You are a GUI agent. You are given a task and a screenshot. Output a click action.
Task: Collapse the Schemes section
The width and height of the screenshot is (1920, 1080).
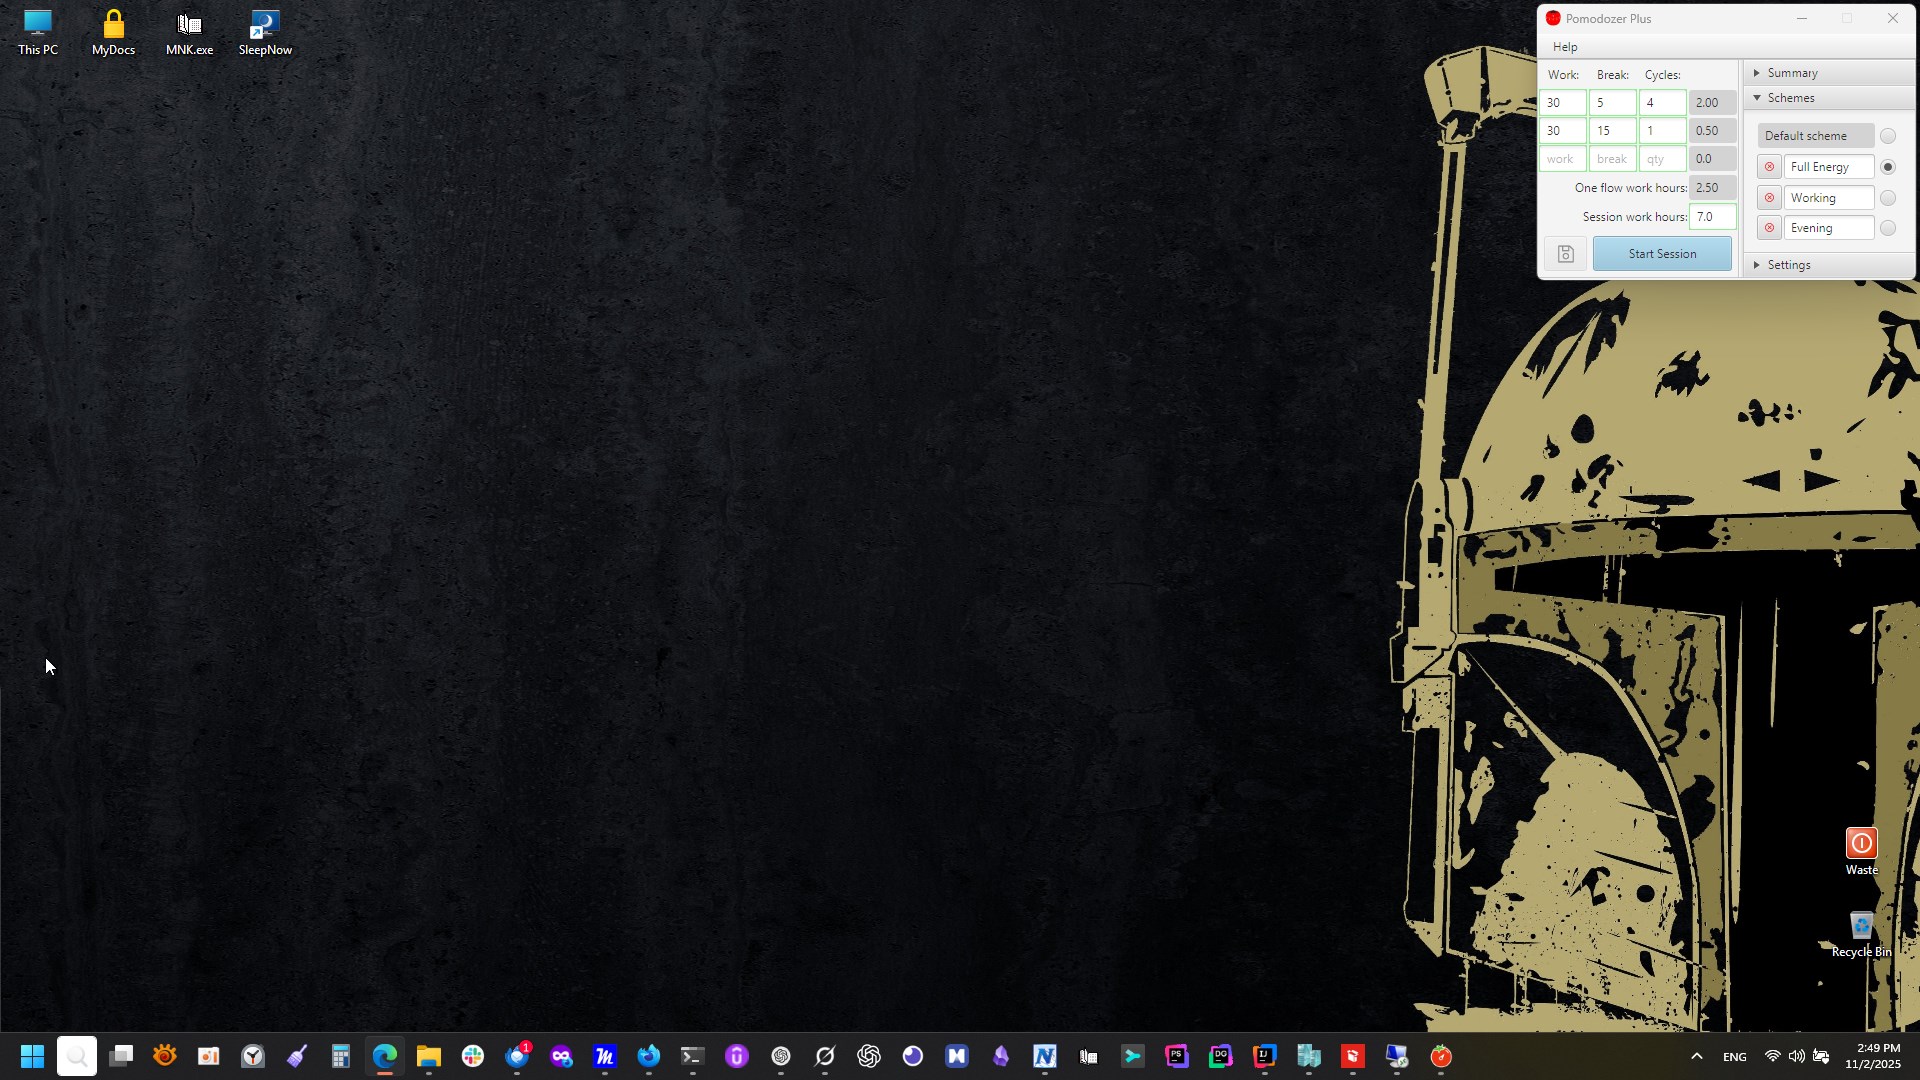coord(1790,98)
